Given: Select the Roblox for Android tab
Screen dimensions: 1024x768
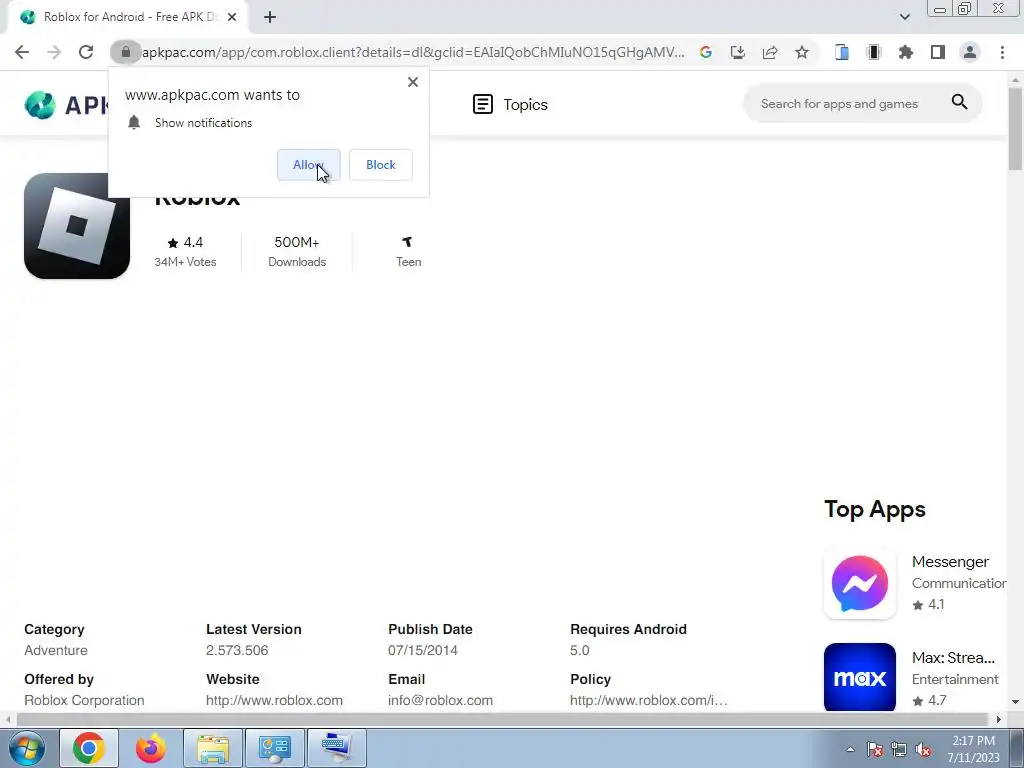Looking at the screenshot, I should point(127,17).
